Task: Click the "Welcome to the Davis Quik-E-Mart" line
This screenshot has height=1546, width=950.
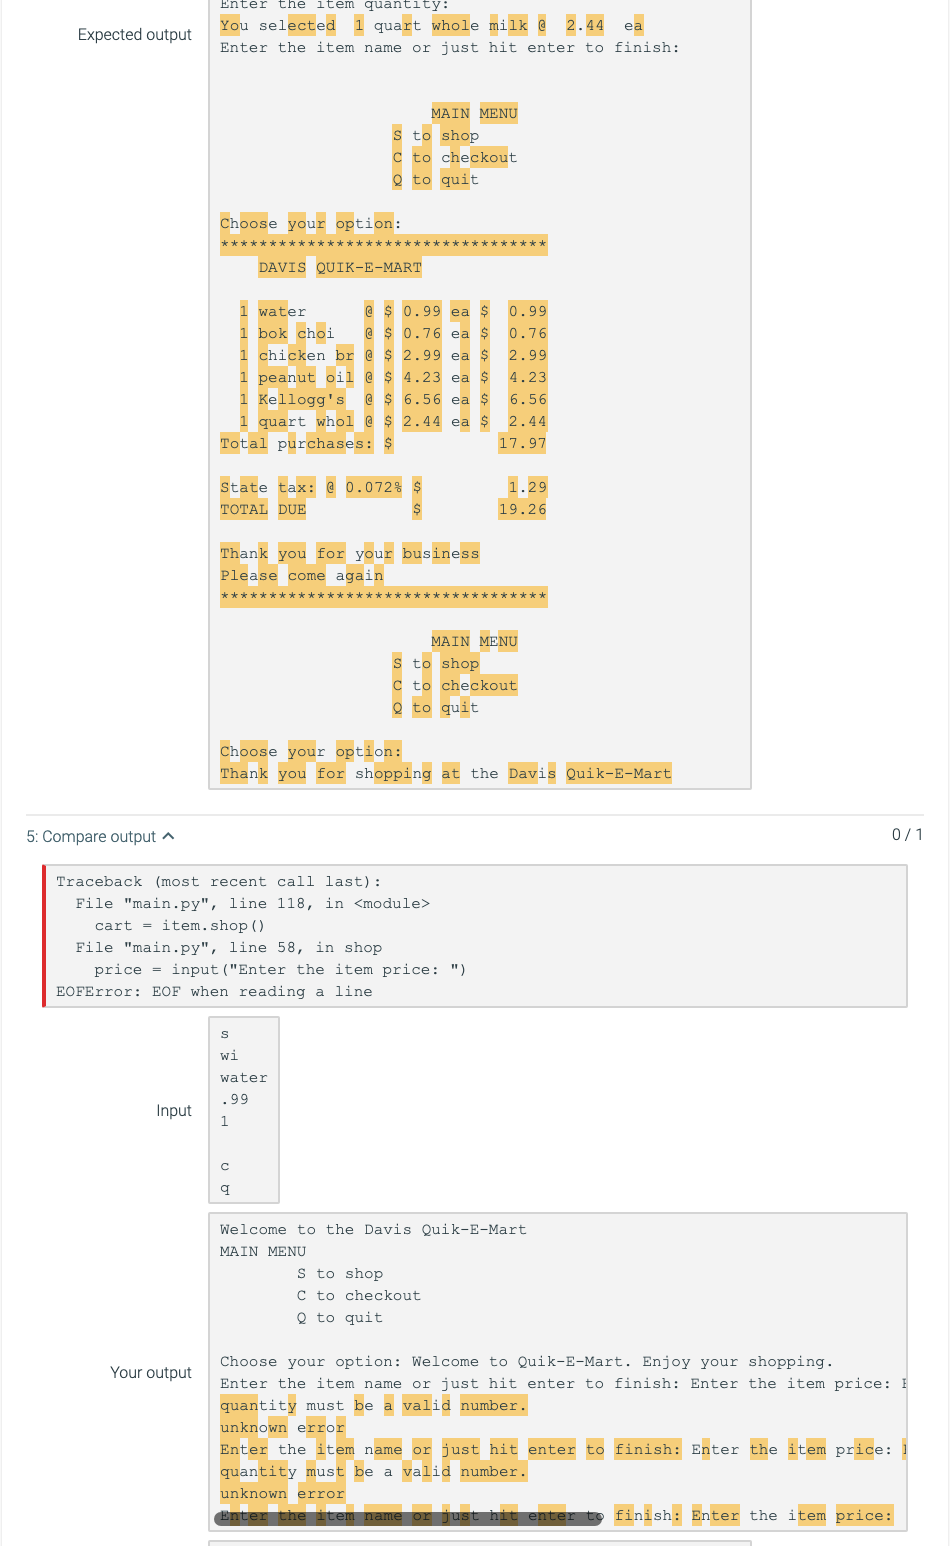Action: pyautogui.click(x=375, y=1229)
